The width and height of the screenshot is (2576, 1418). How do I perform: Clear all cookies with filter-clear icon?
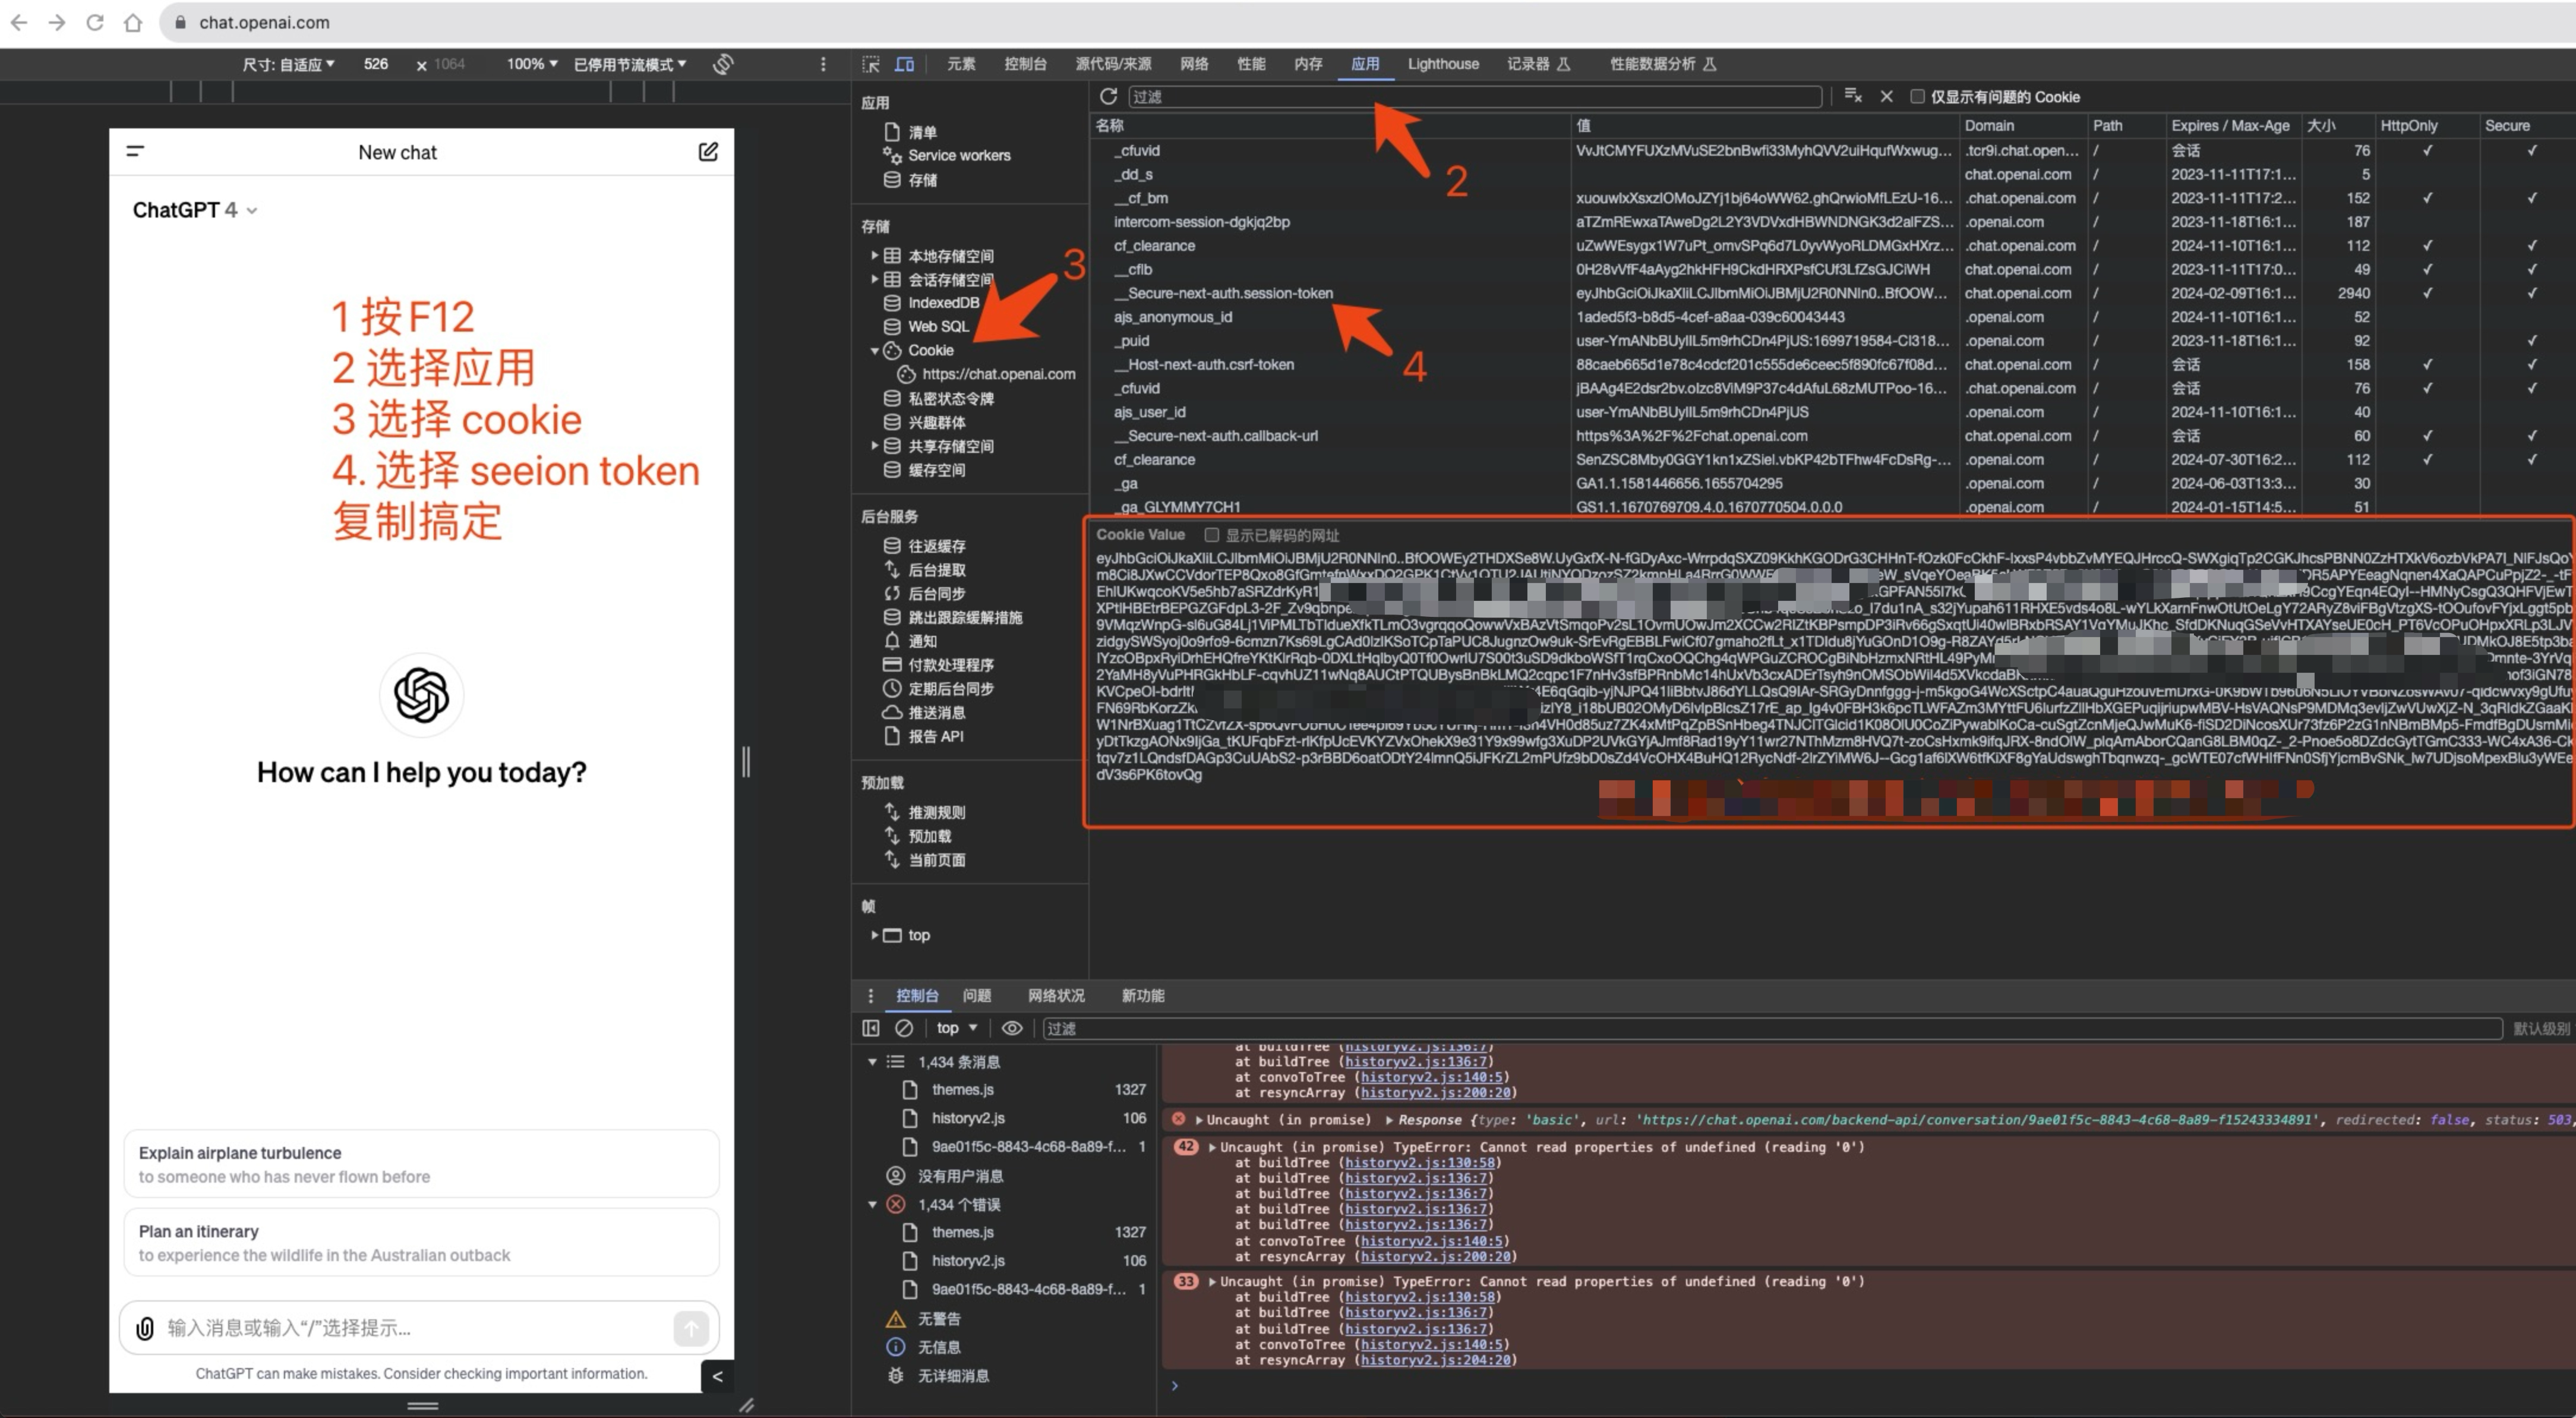[1853, 96]
